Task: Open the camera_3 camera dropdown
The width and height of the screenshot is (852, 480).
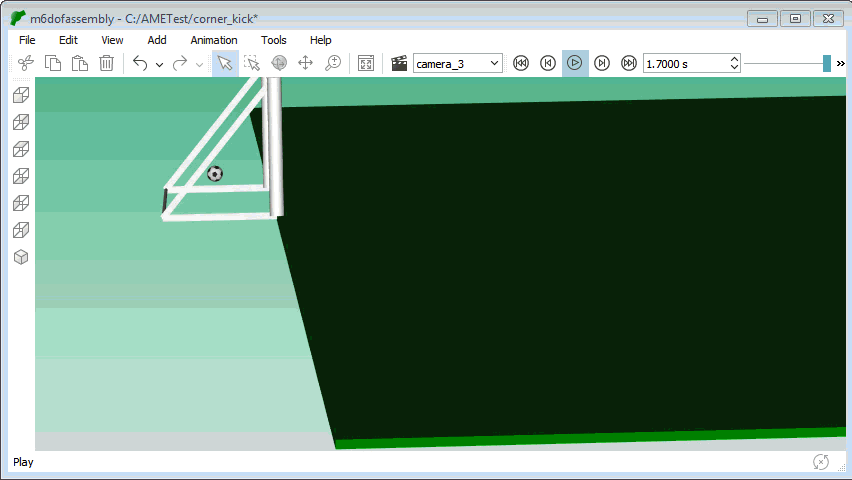Action: point(458,64)
